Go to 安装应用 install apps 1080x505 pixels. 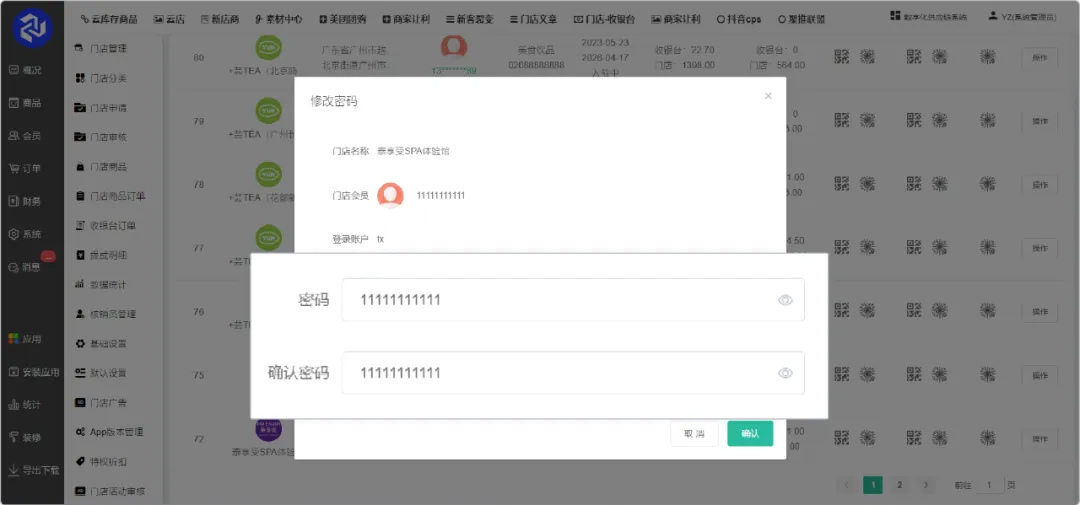[x=33, y=372]
